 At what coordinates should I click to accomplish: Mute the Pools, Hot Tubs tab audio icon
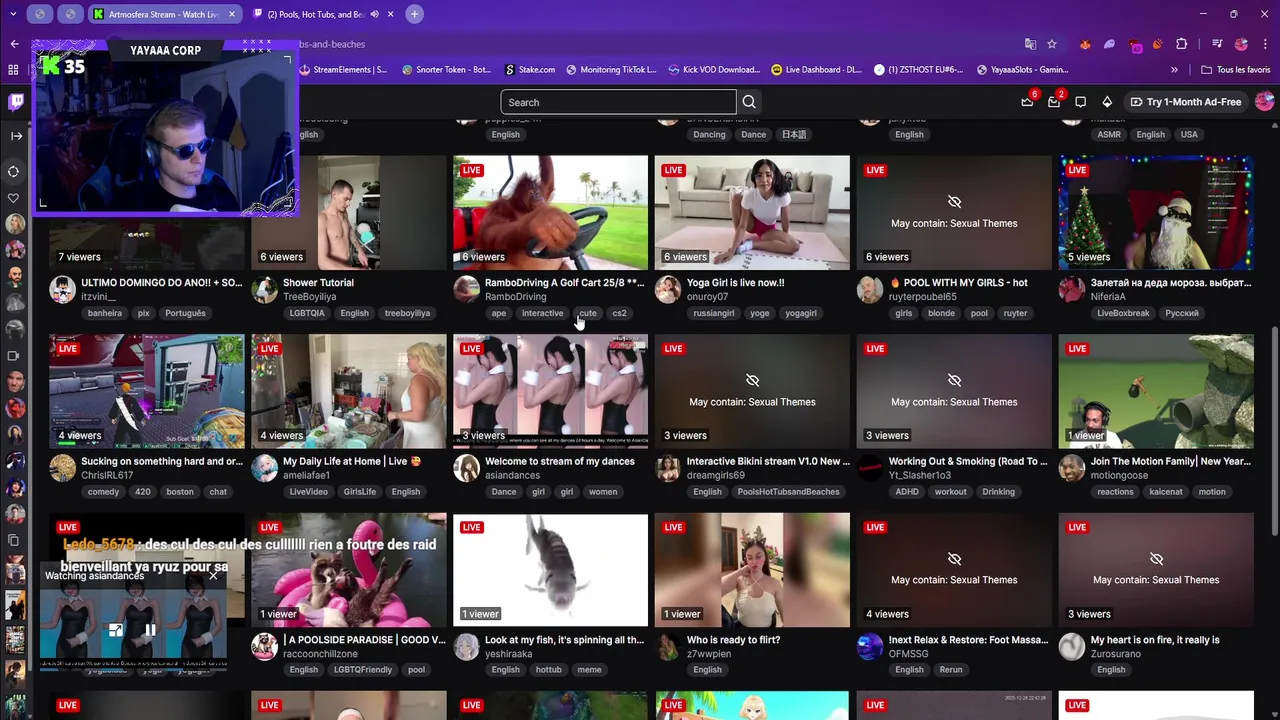point(375,14)
